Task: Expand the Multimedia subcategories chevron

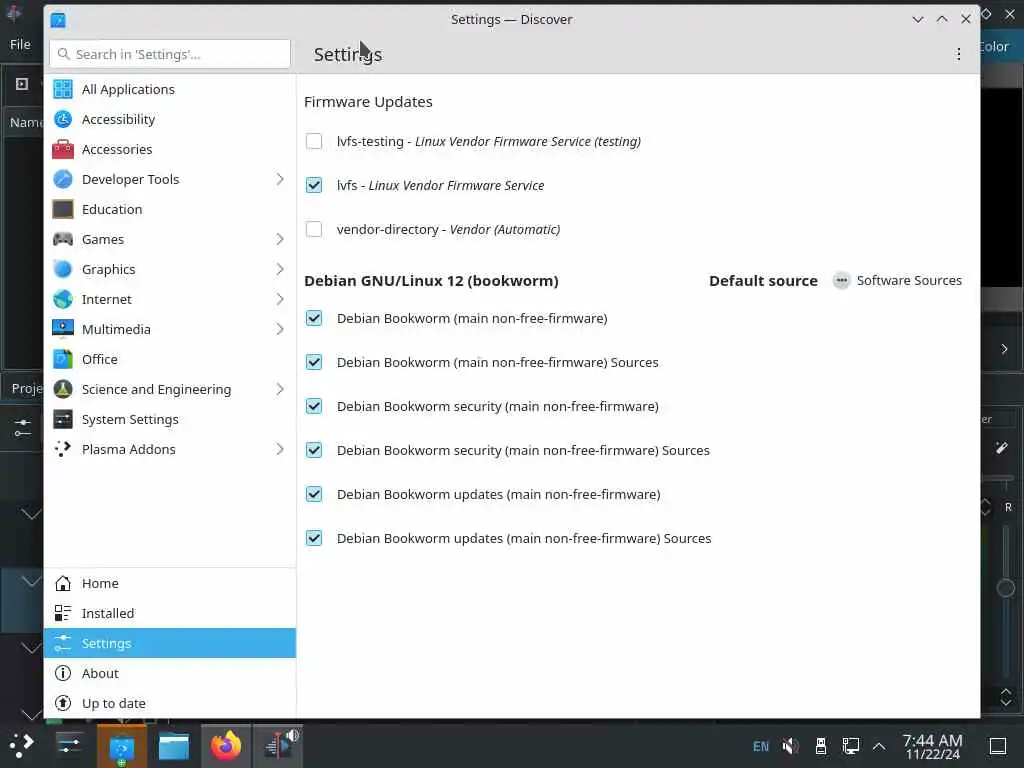Action: (x=280, y=330)
